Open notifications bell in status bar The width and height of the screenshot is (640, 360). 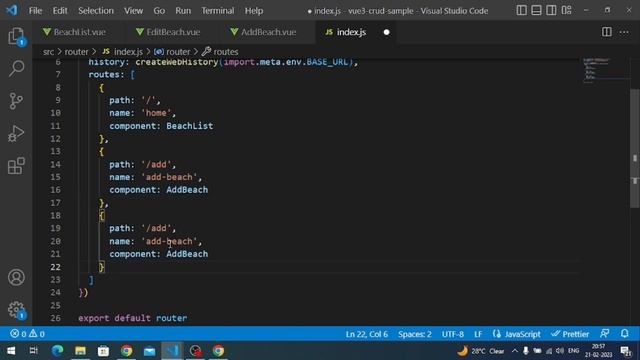tap(624, 334)
